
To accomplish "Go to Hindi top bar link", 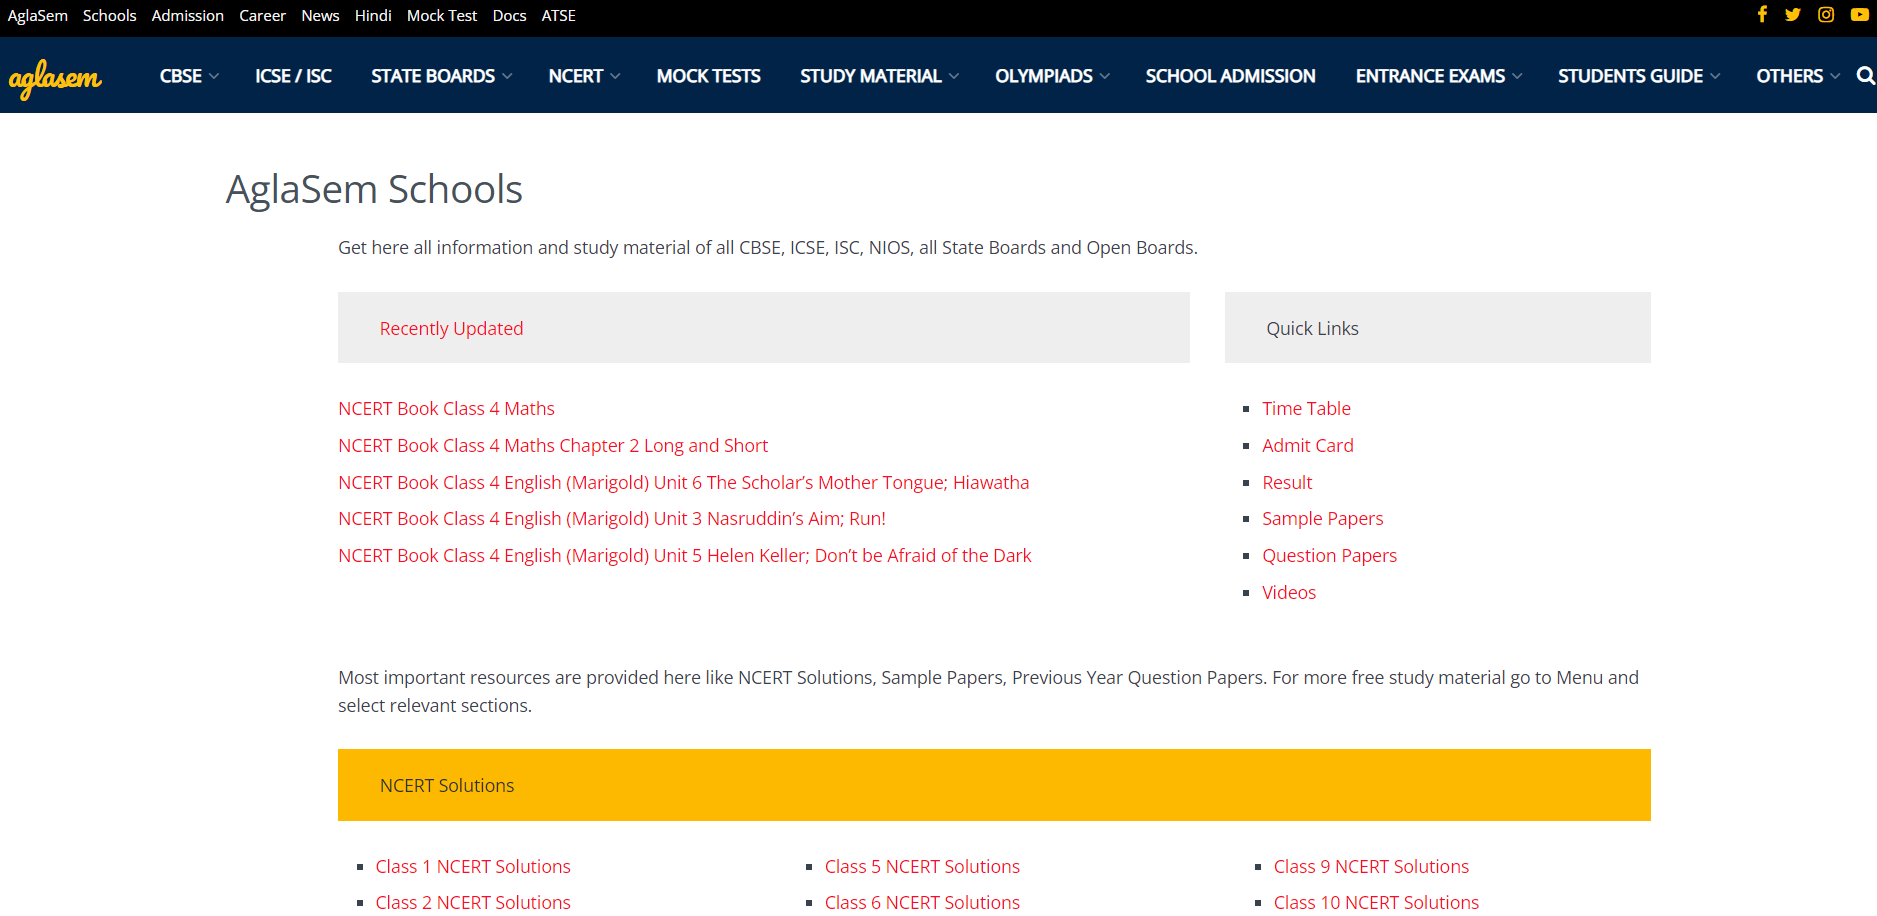I will [373, 16].
